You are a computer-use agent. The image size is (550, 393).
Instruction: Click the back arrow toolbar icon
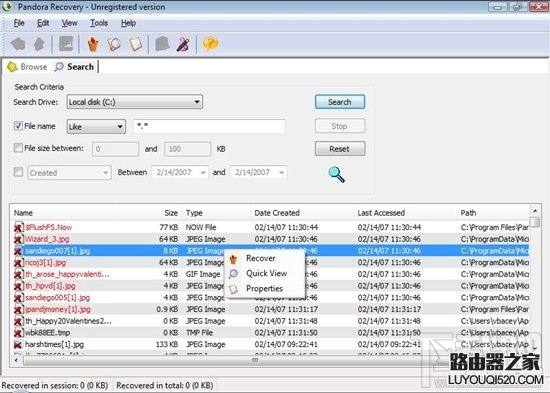click(18, 44)
